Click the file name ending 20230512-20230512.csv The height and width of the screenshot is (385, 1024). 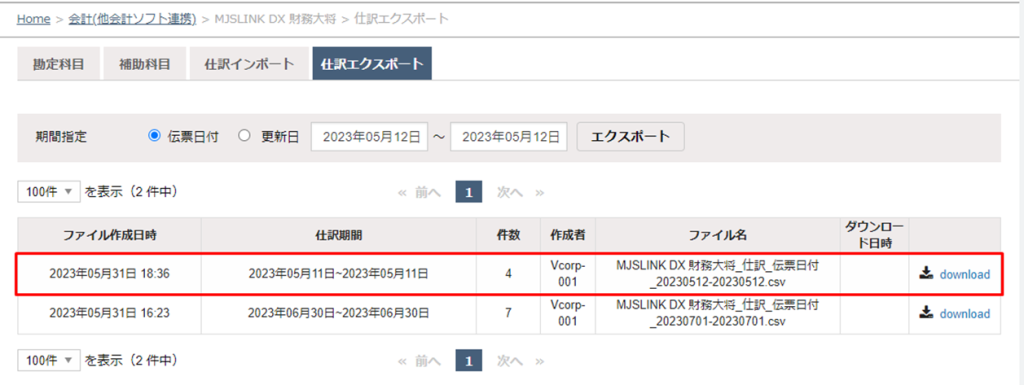(718, 274)
